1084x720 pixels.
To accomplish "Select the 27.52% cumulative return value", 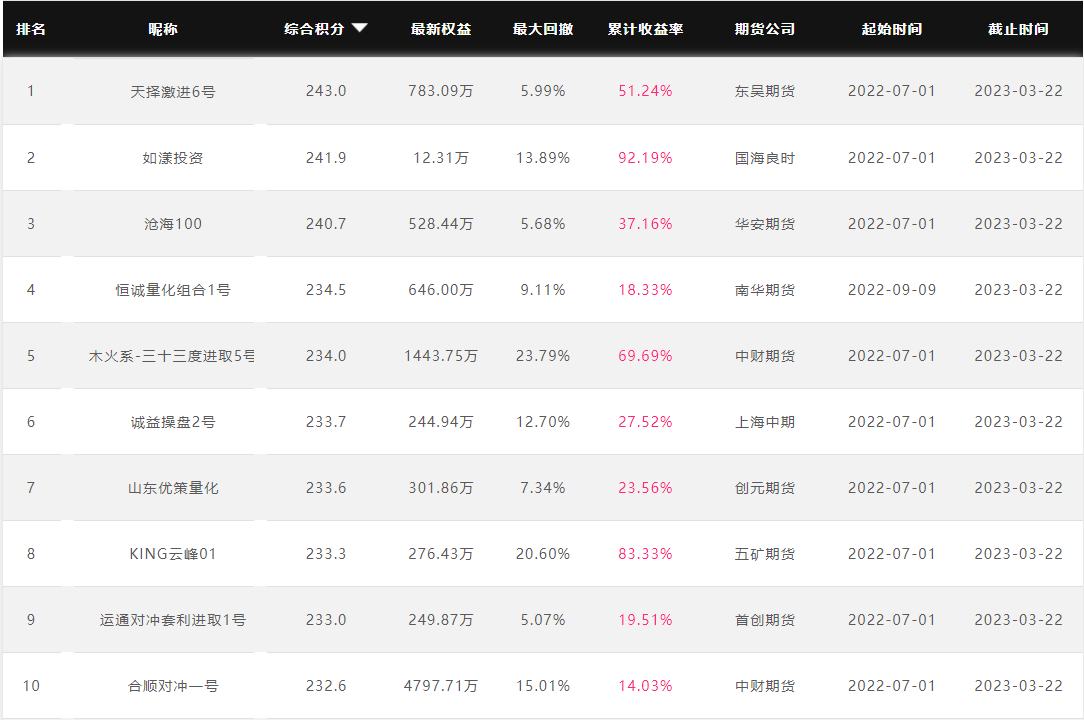I will tap(645, 422).
